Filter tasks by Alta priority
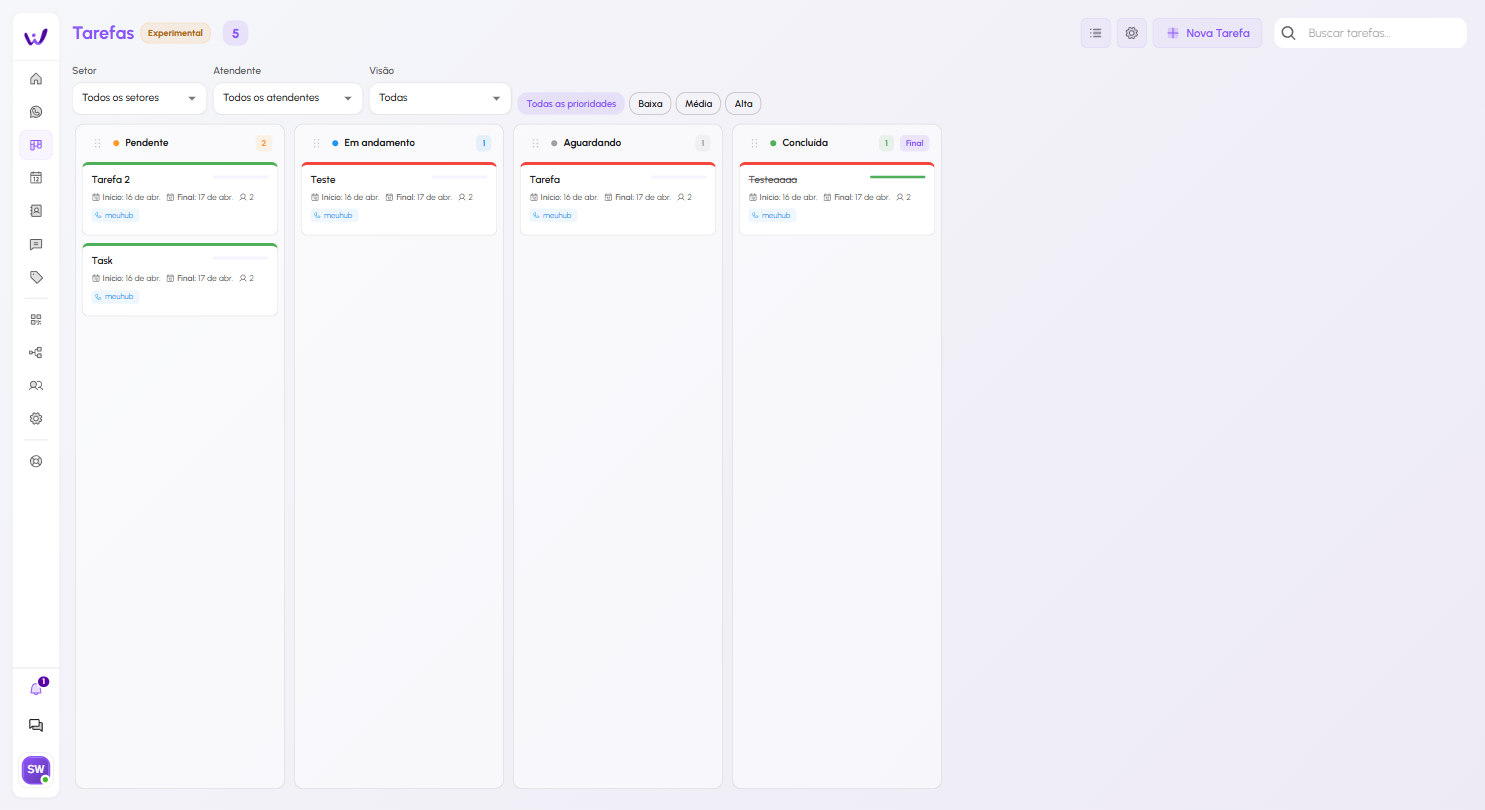Screen dimensions: 1485x810 point(743,104)
